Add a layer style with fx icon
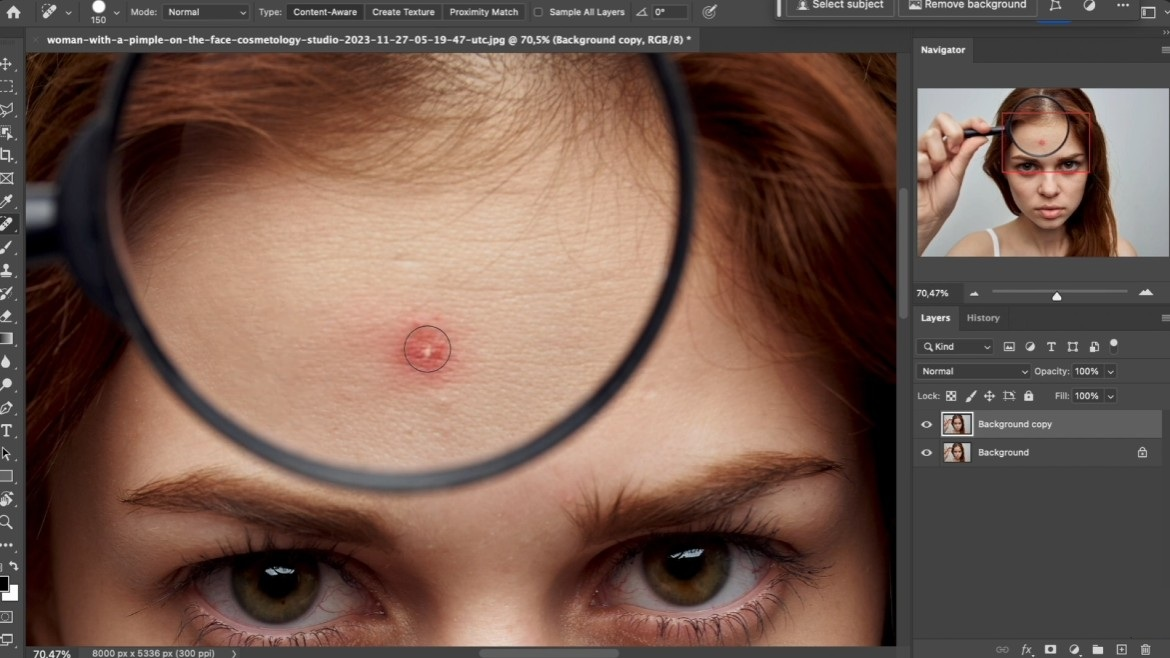This screenshot has height=658, width=1170. 1026,650
